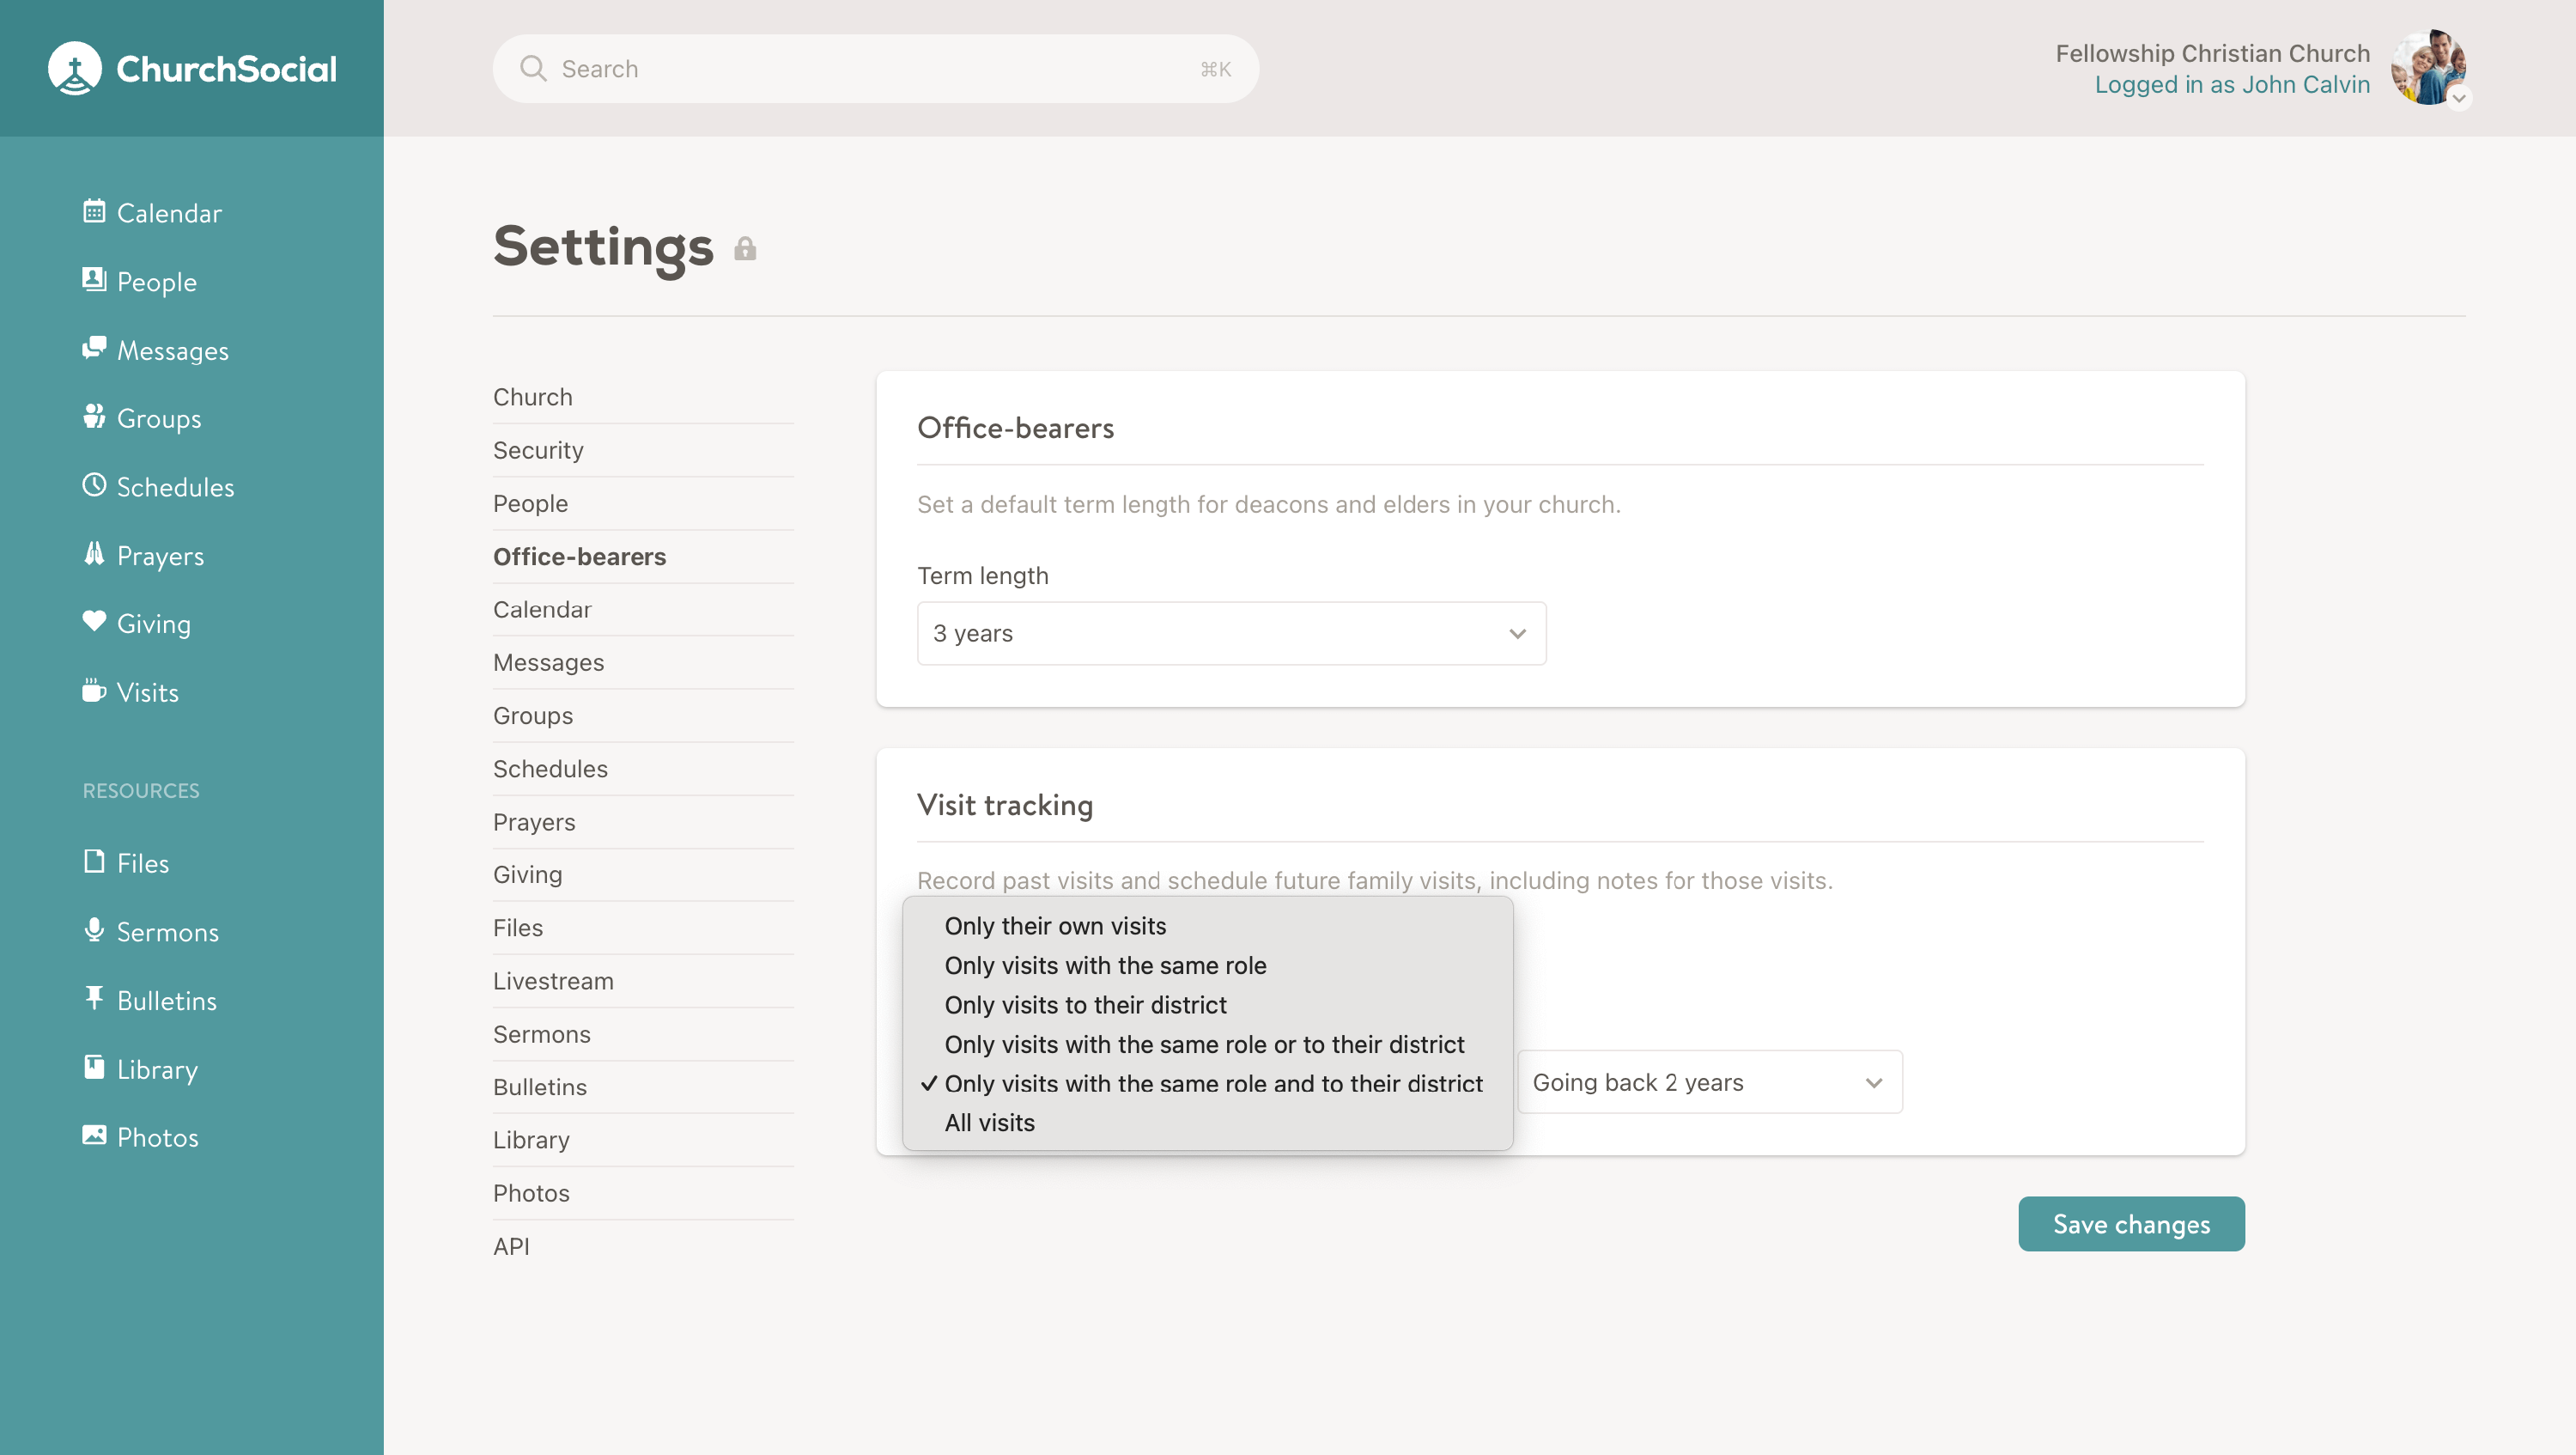Viewport: 2576px width, 1455px height.
Task: Choose the 'All visits' dropdown option
Action: point(989,1122)
